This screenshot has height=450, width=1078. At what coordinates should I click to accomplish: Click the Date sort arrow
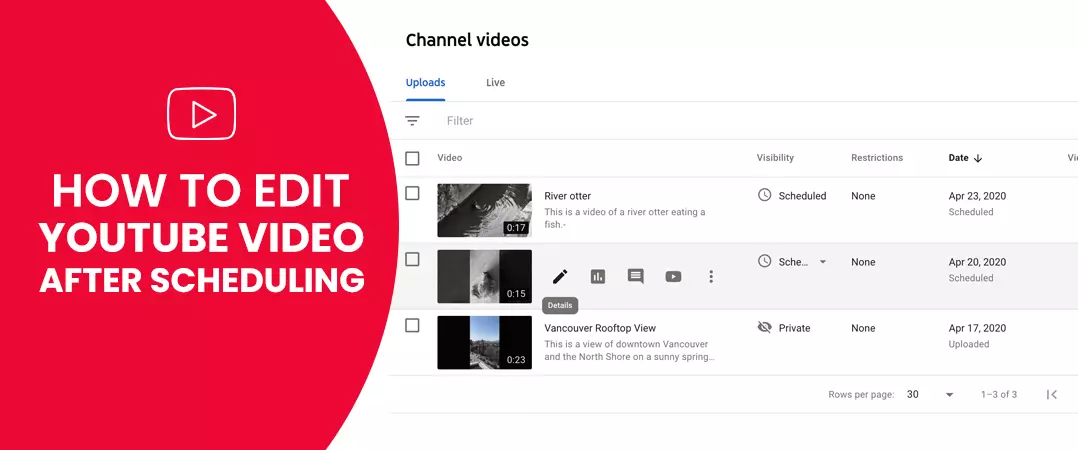(978, 158)
